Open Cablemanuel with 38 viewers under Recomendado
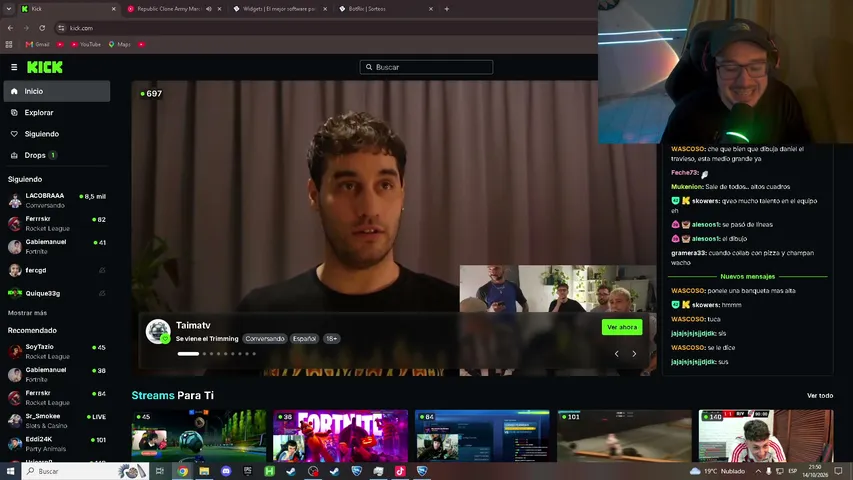853x480 pixels. click(57, 374)
